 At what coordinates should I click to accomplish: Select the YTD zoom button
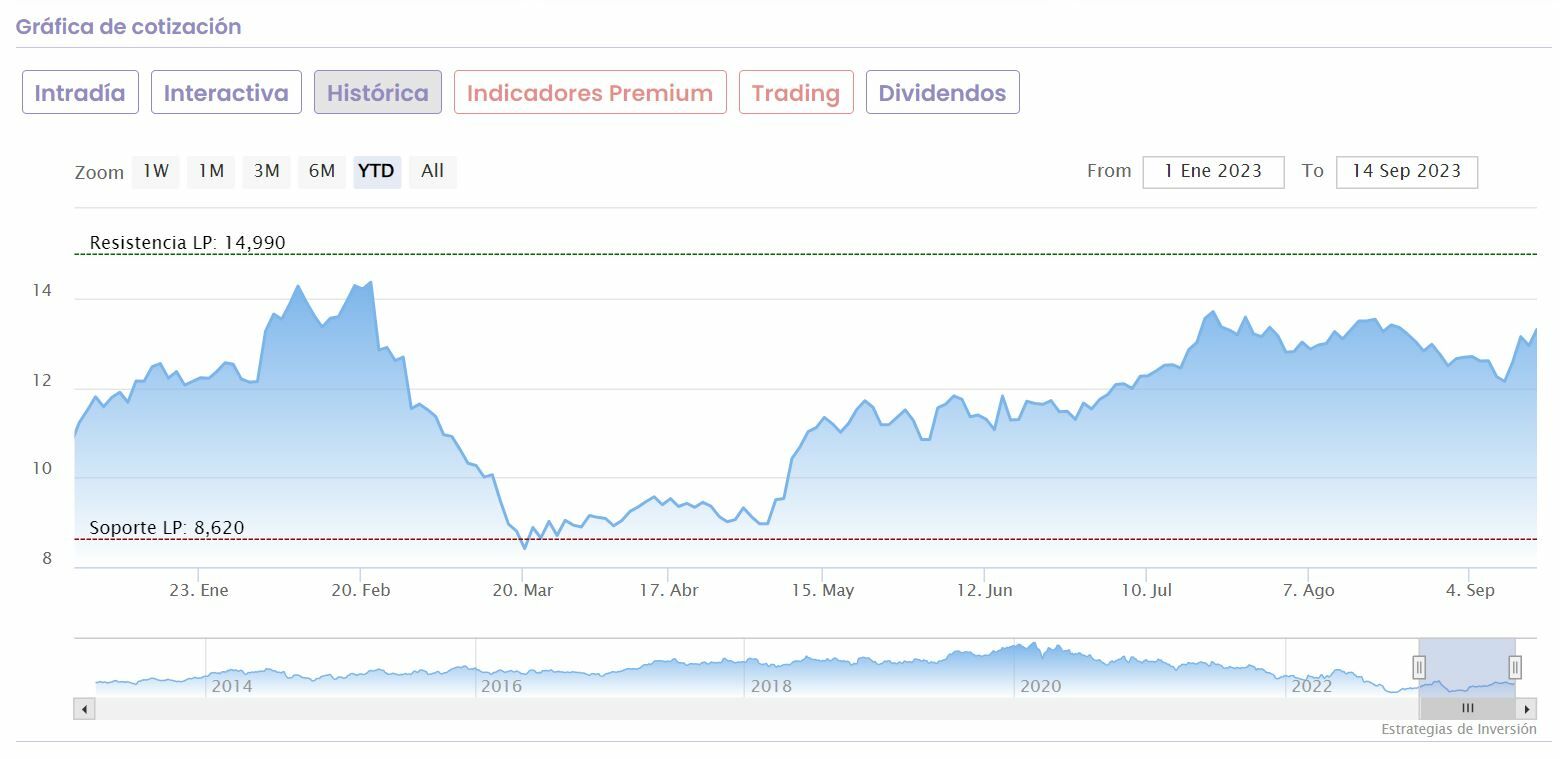pos(377,171)
